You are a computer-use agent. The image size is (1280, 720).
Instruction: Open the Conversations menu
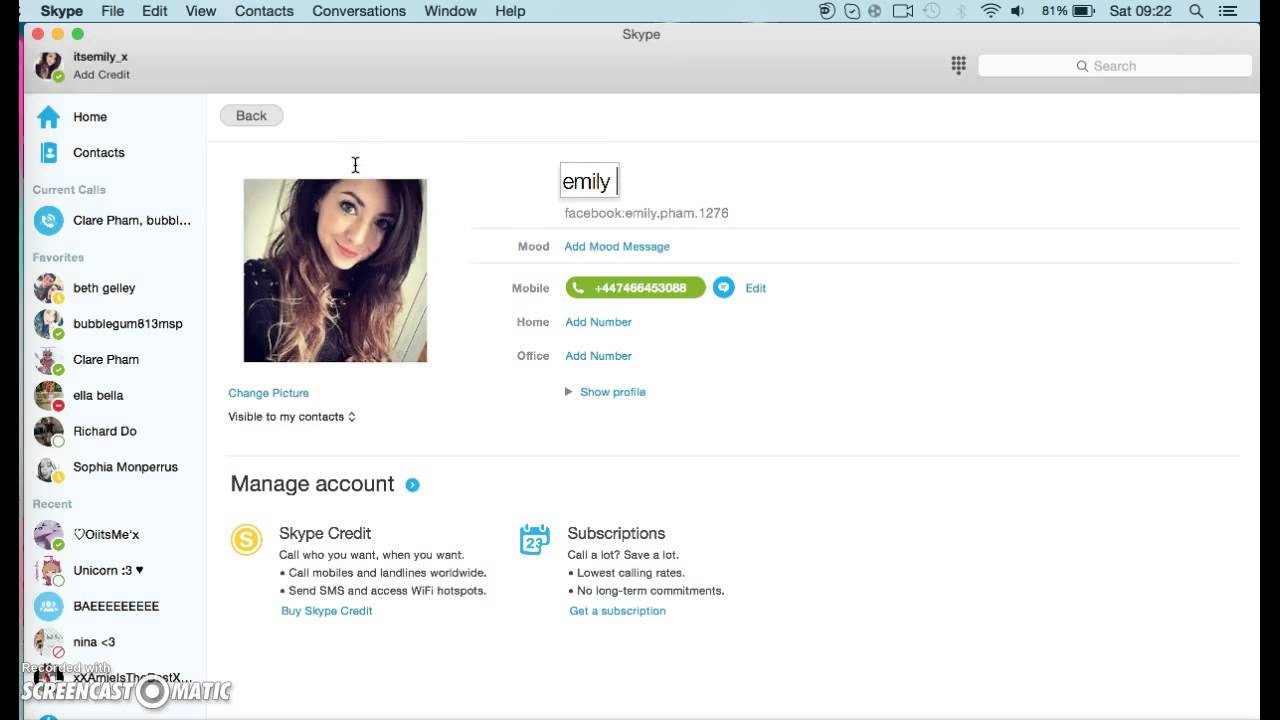tap(359, 11)
